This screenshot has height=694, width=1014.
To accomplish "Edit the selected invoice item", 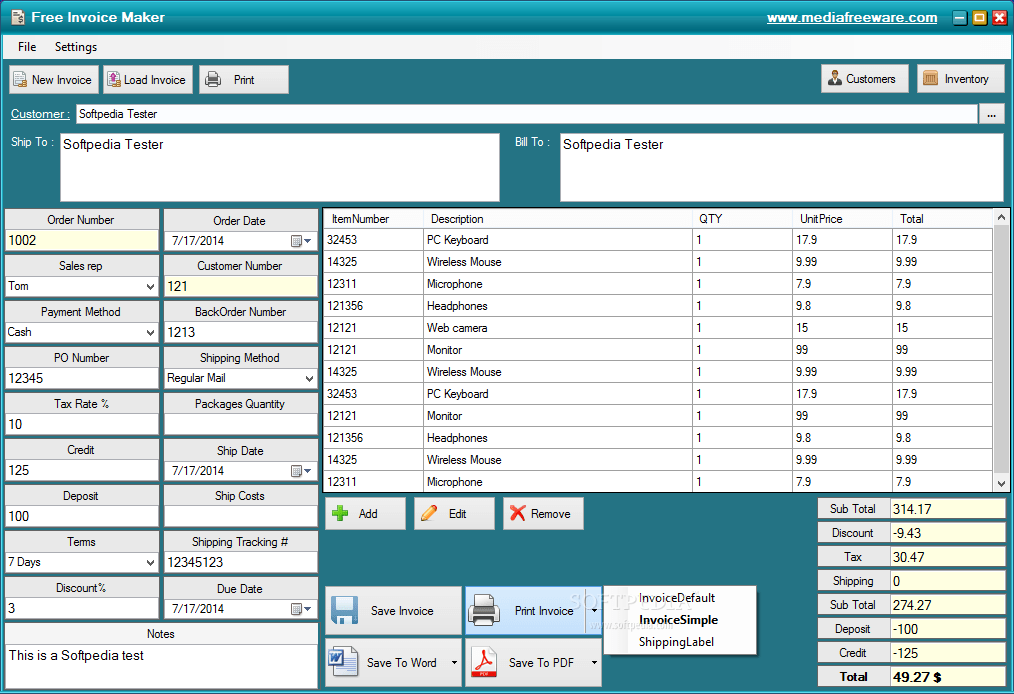I will pyautogui.click(x=453, y=513).
